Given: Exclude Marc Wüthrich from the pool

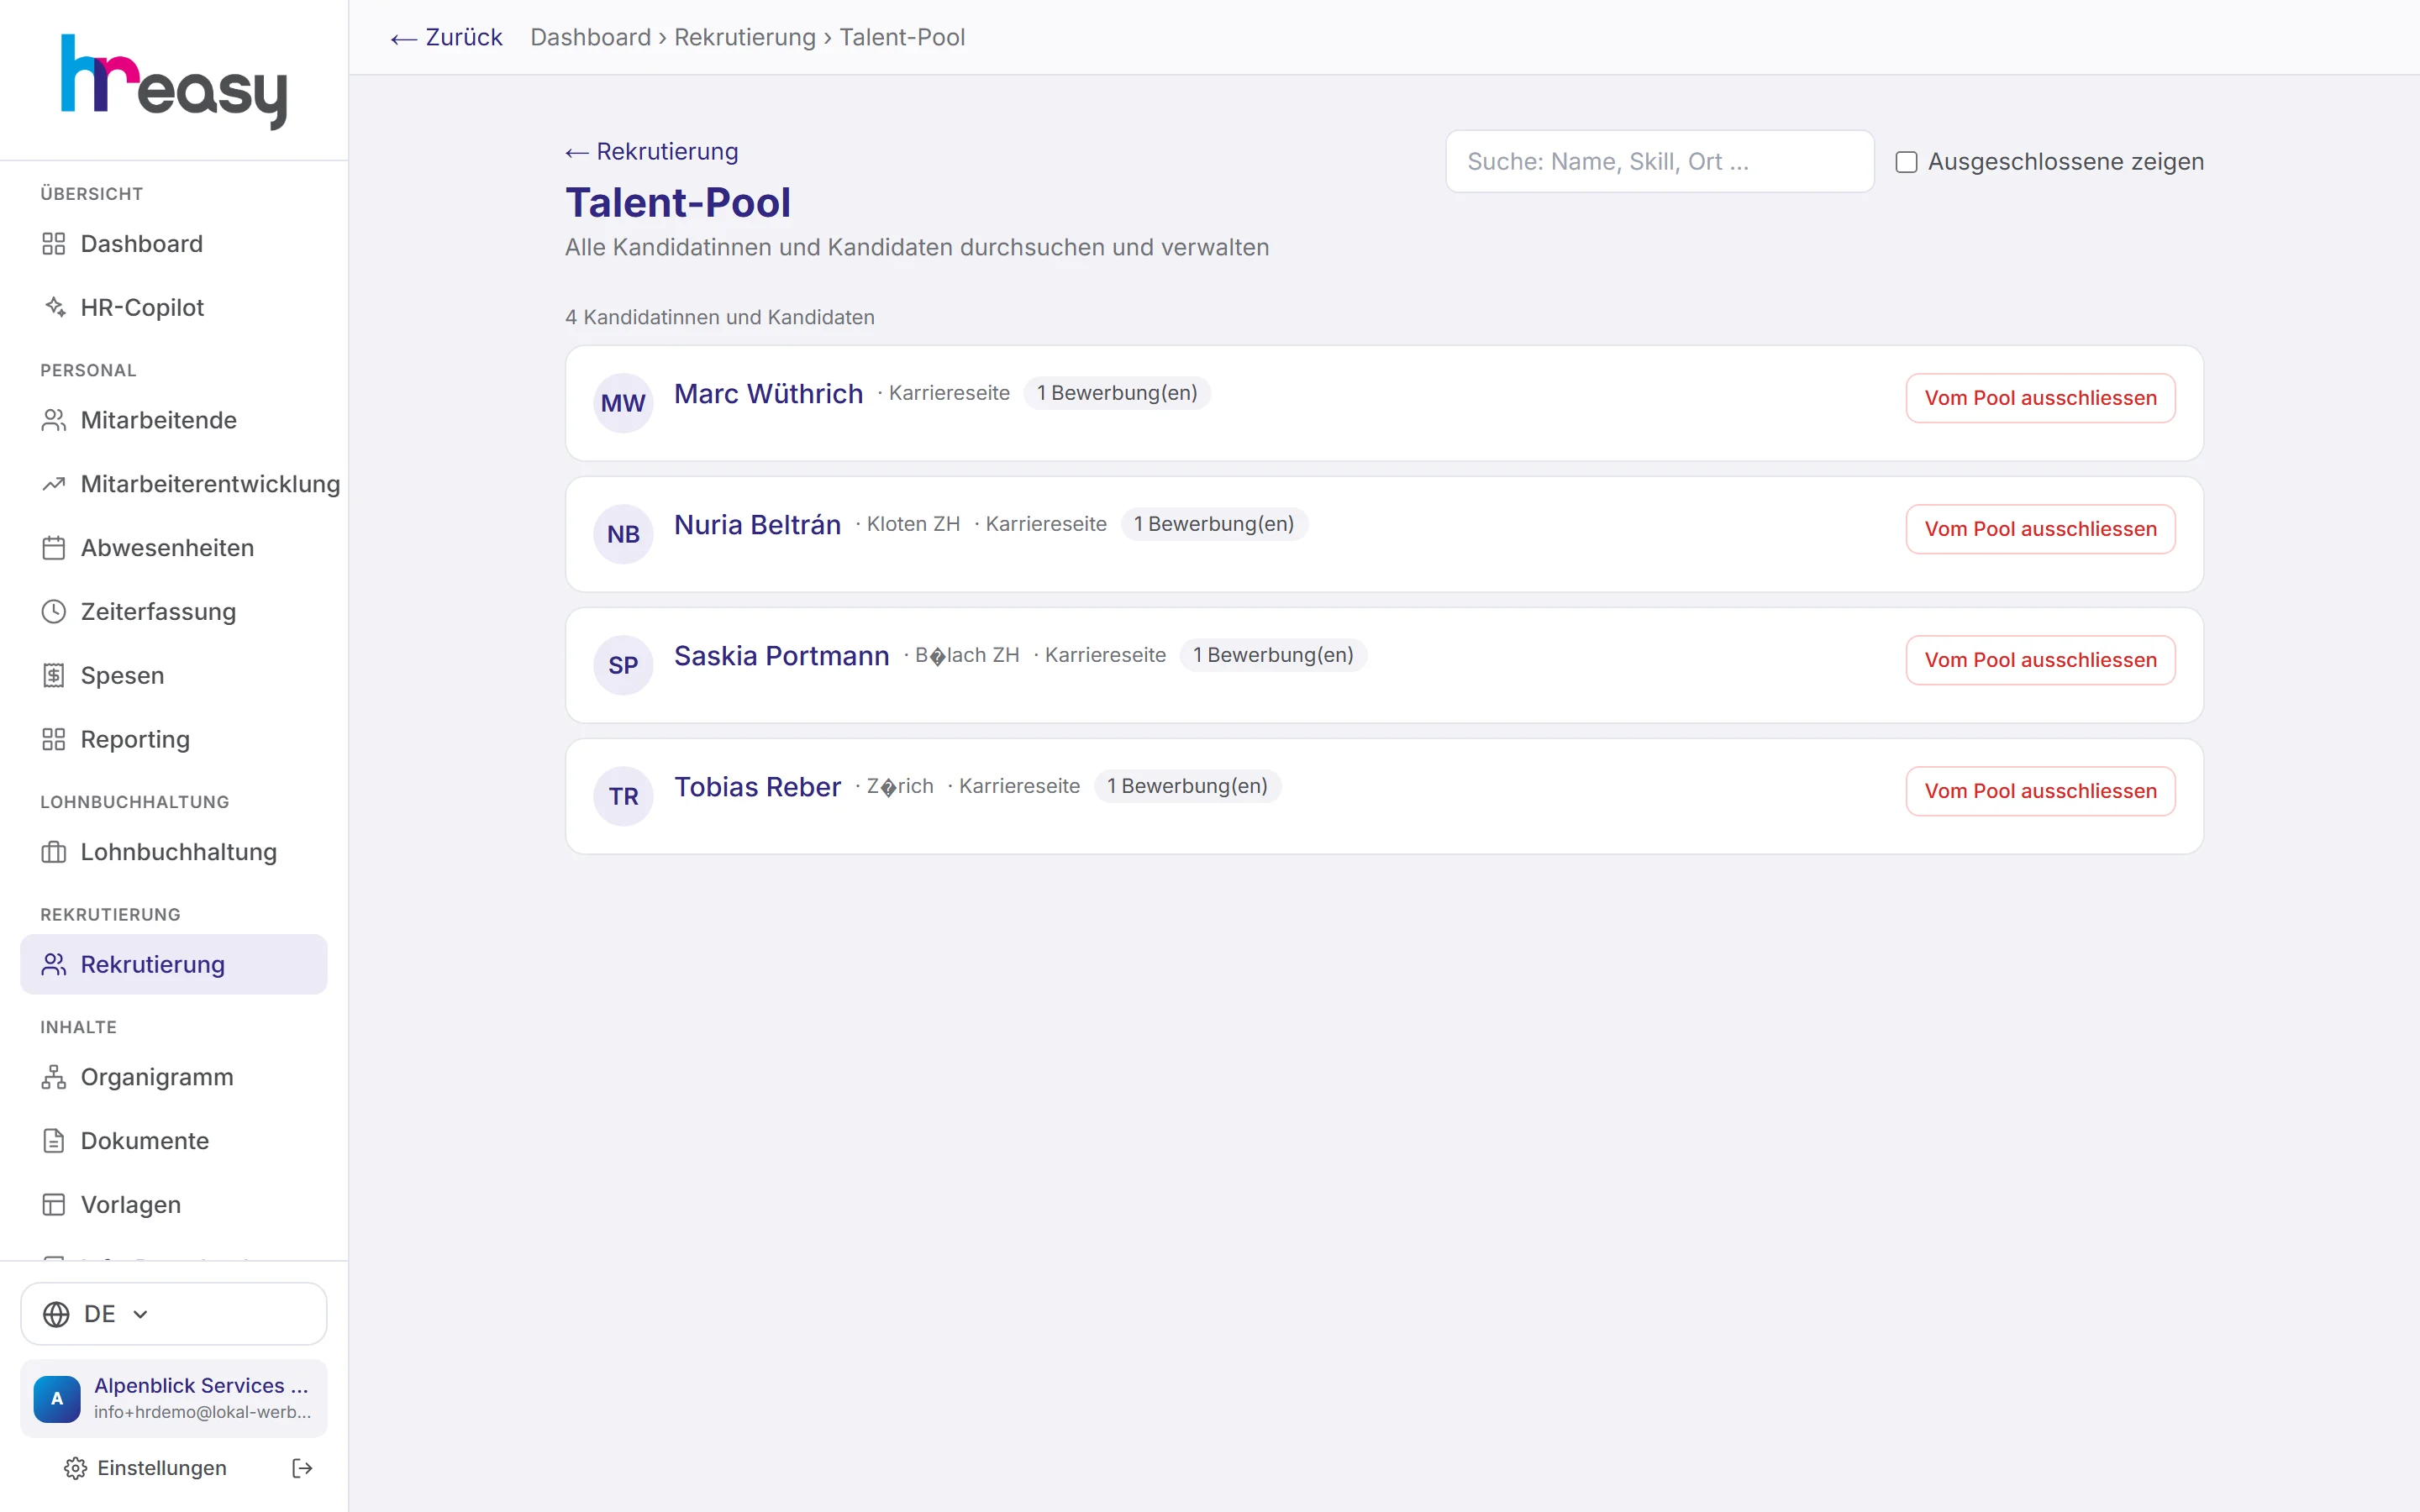Looking at the screenshot, I should point(2040,398).
